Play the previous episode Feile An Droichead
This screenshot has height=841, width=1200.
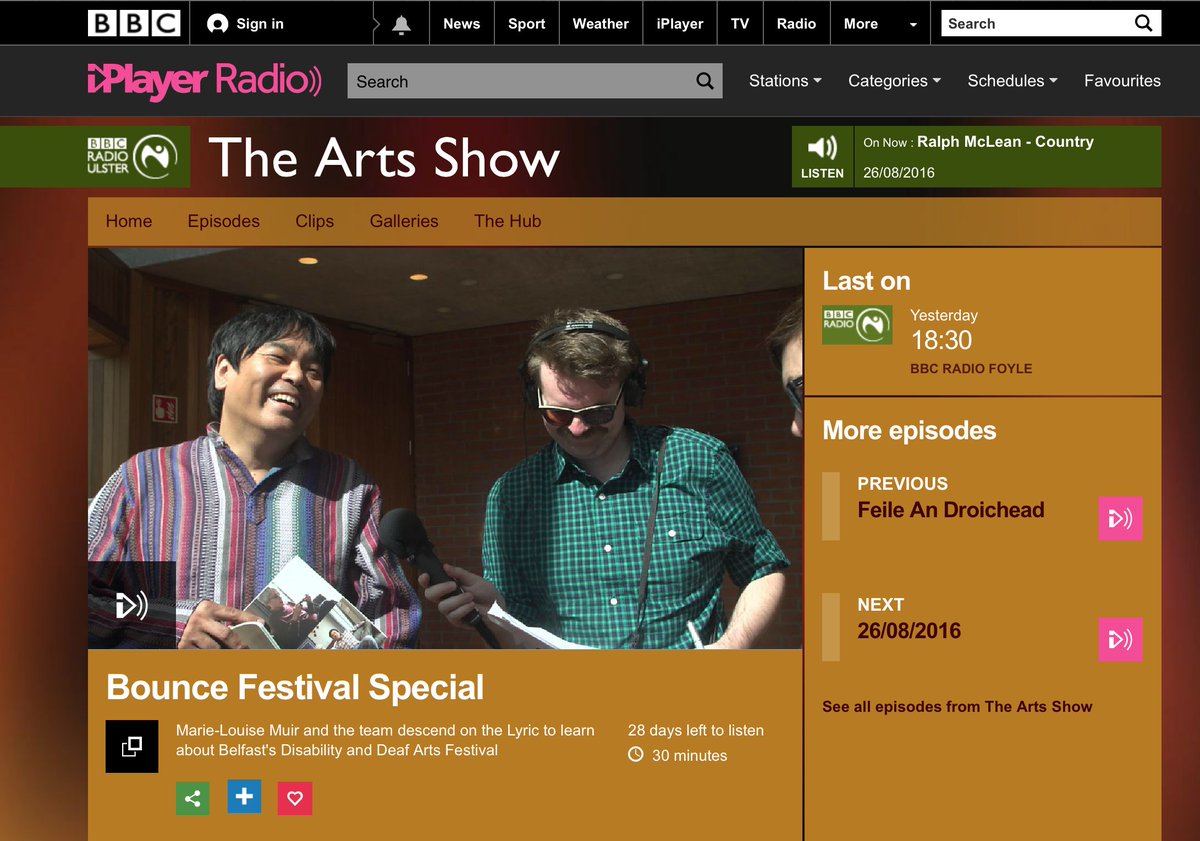tap(1120, 519)
